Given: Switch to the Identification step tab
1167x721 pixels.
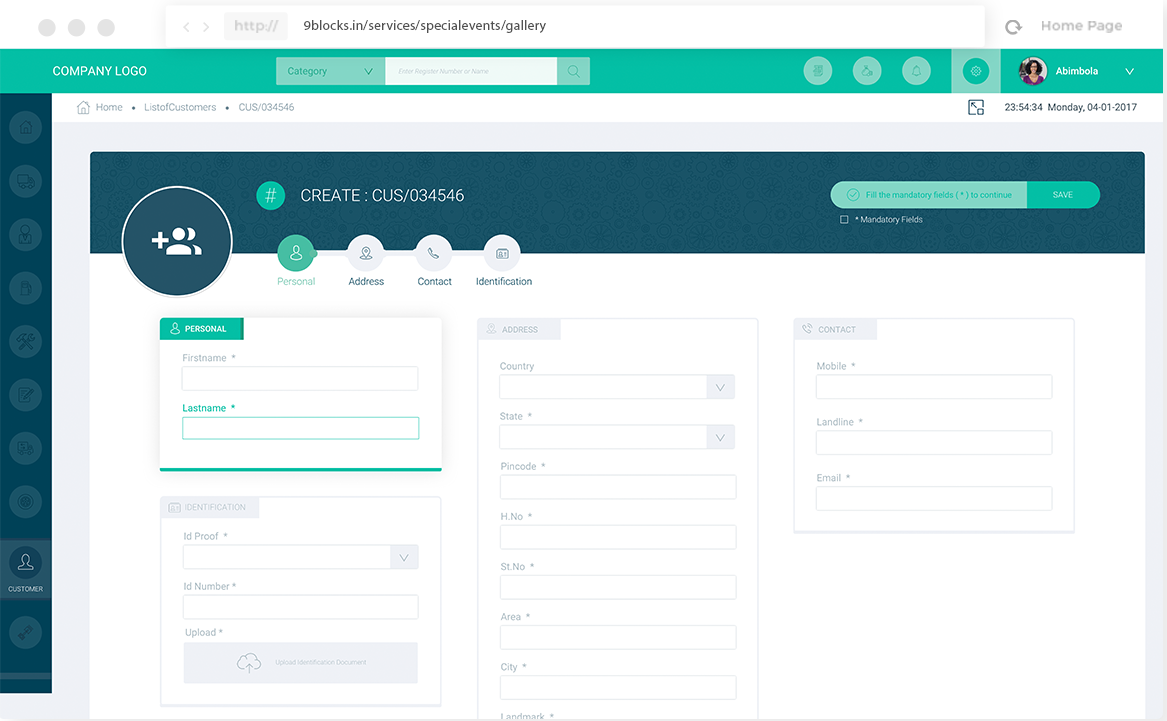Looking at the screenshot, I should [503, 260].
